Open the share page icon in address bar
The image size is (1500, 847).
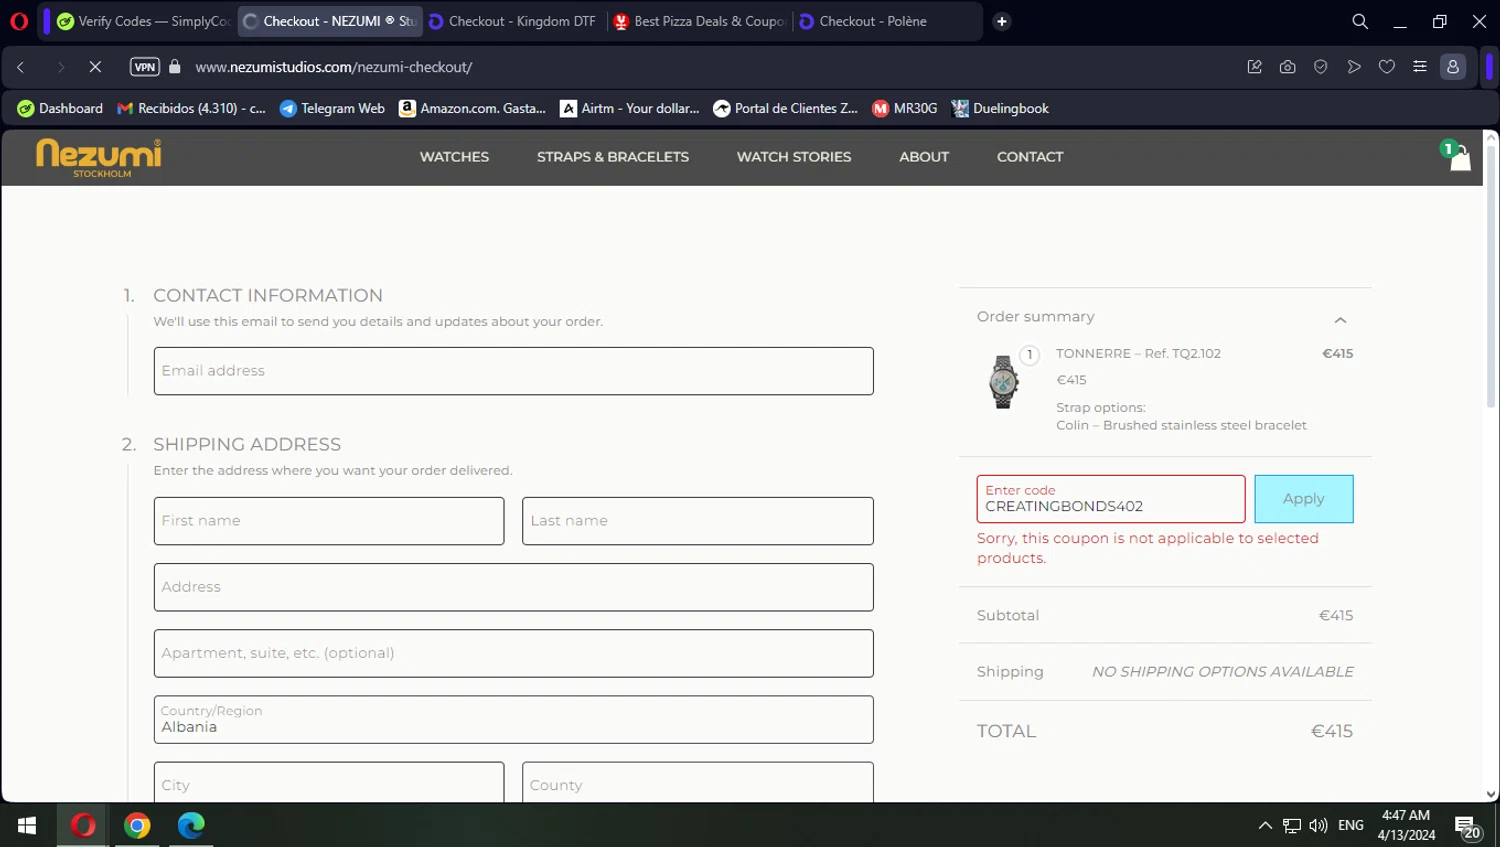[x=1254, y=67]
